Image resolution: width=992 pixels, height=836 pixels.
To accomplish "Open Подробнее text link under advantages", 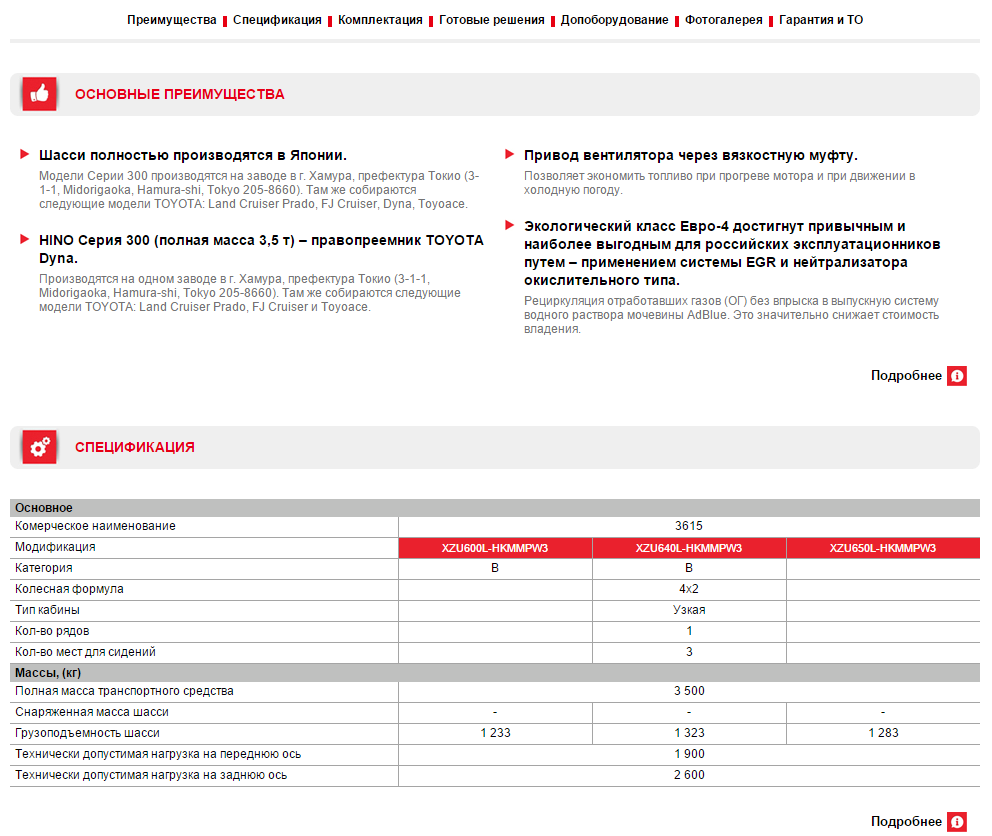I will pos(906,376).
